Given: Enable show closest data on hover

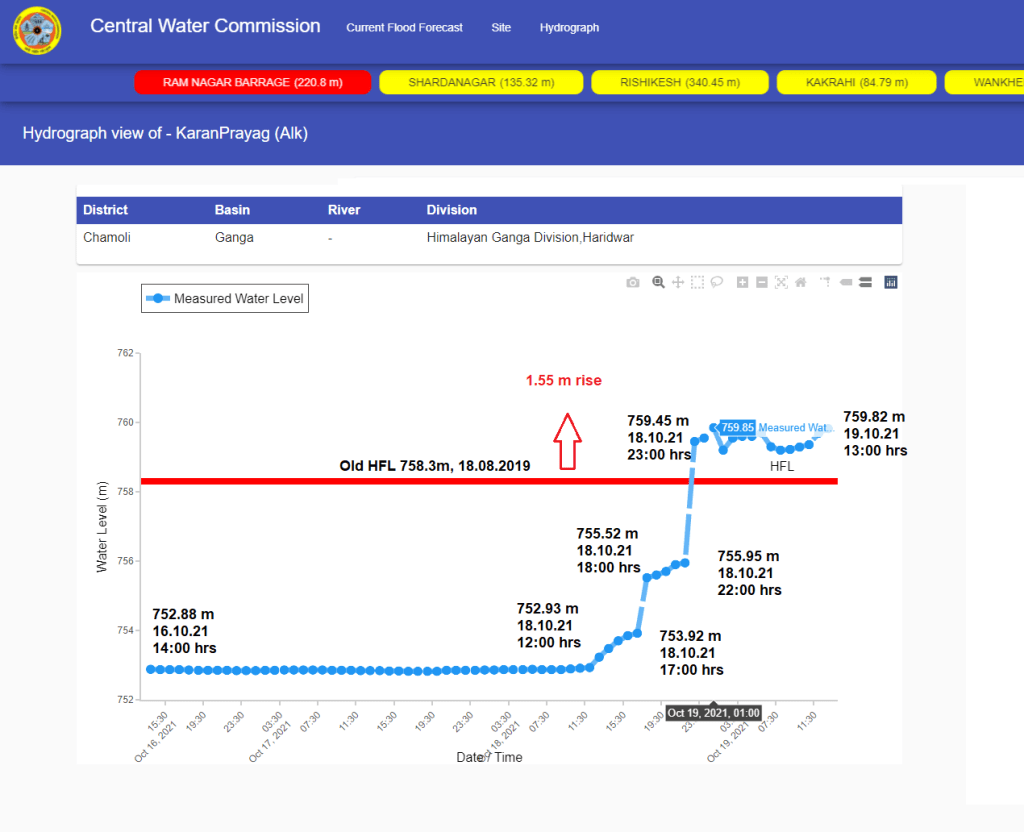Looking at the screenshot, I should pyautogui.click(x=846, y=283).
